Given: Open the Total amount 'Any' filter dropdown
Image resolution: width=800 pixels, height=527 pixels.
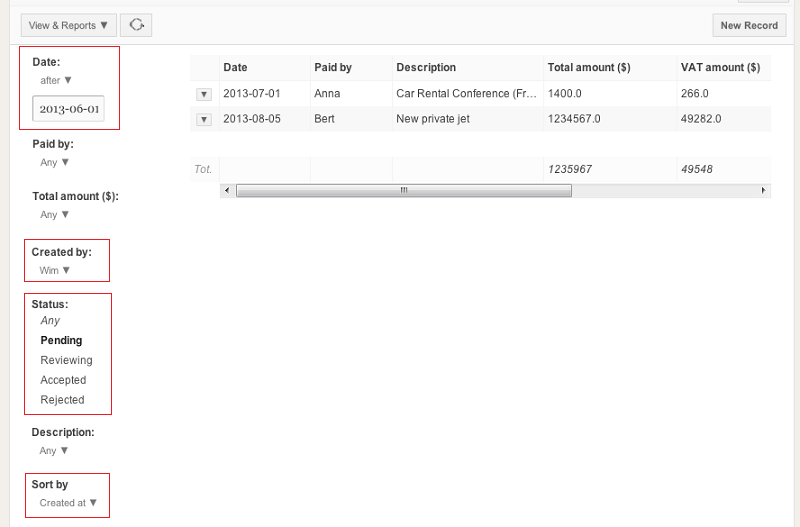Looking at the screenshot, I should (x=54, y=215).
